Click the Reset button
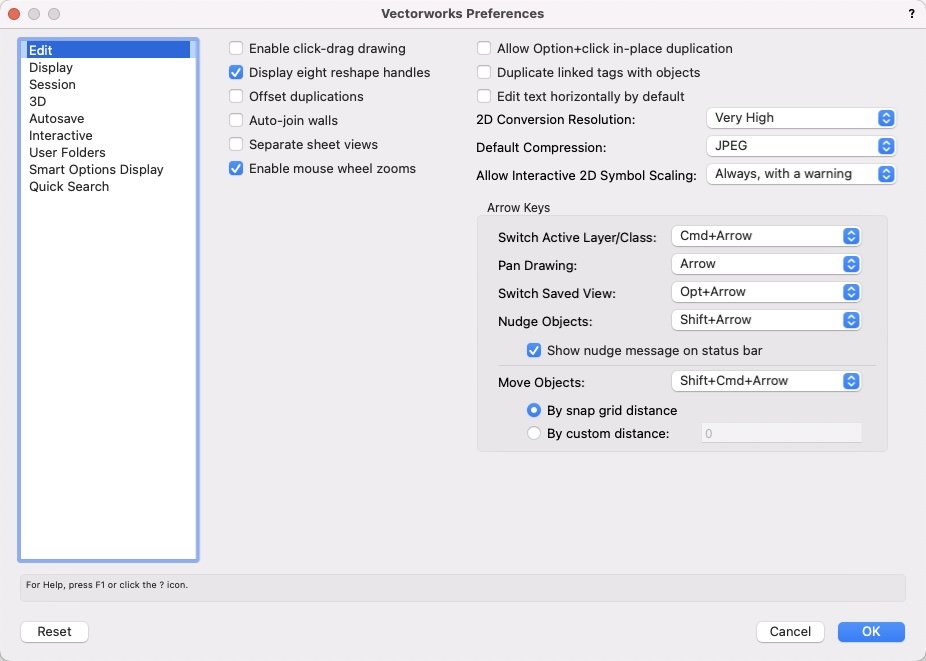 click(x=54, y=631)
